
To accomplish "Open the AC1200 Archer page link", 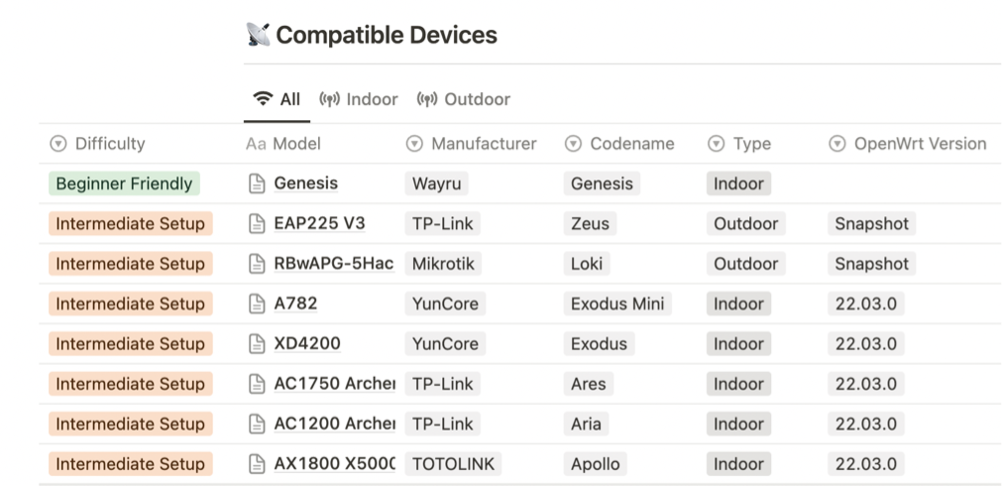I will [334, 424].
